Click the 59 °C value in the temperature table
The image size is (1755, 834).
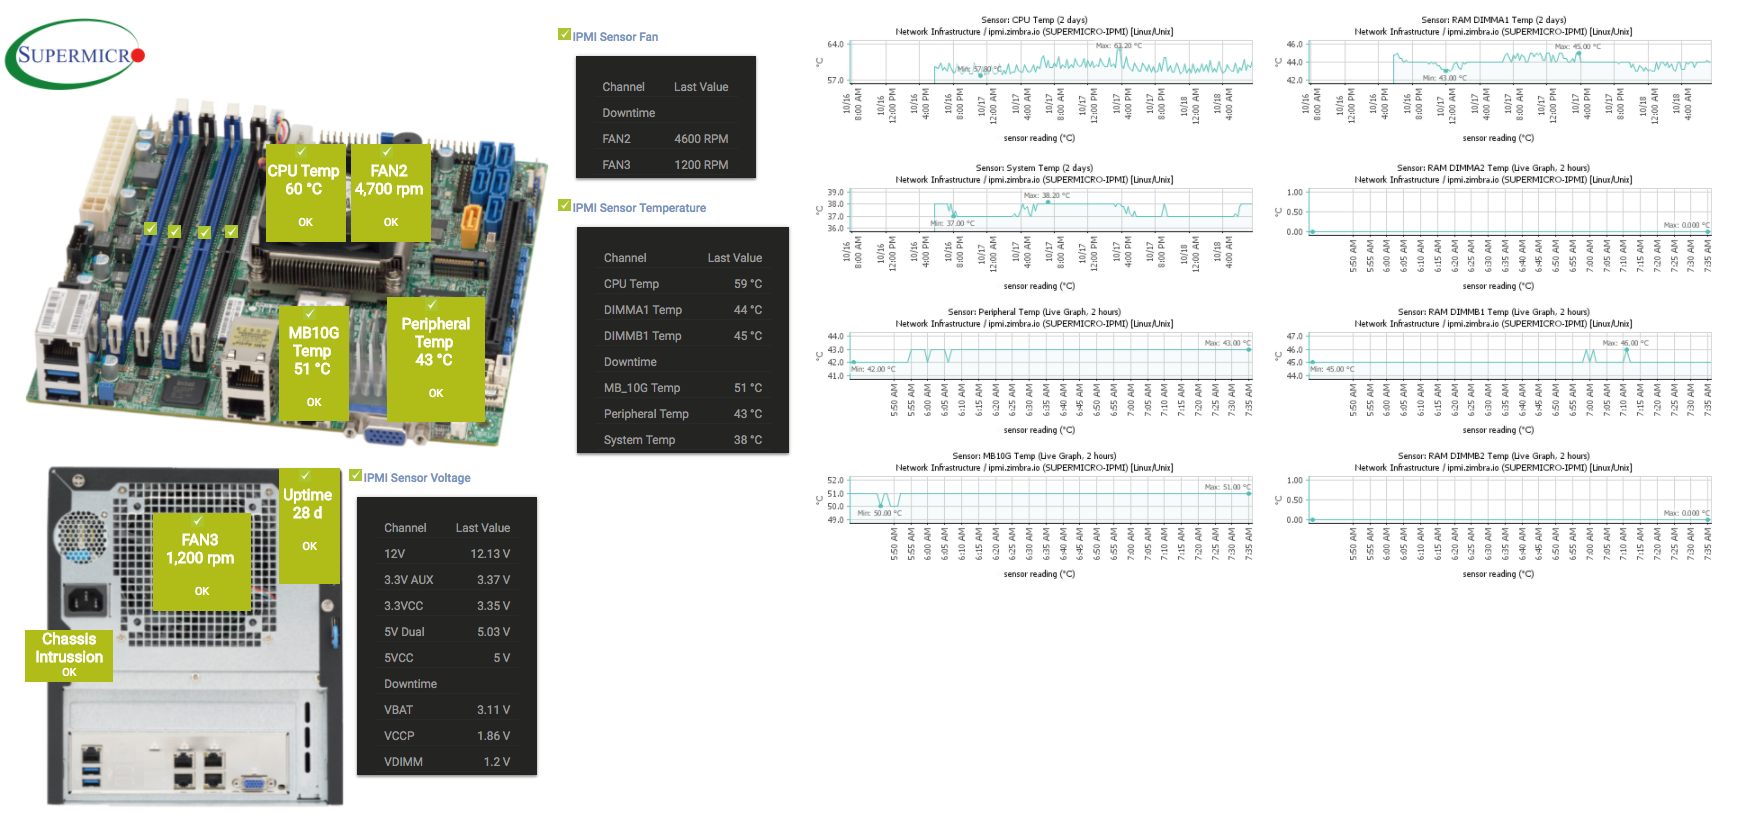[748, 284]
